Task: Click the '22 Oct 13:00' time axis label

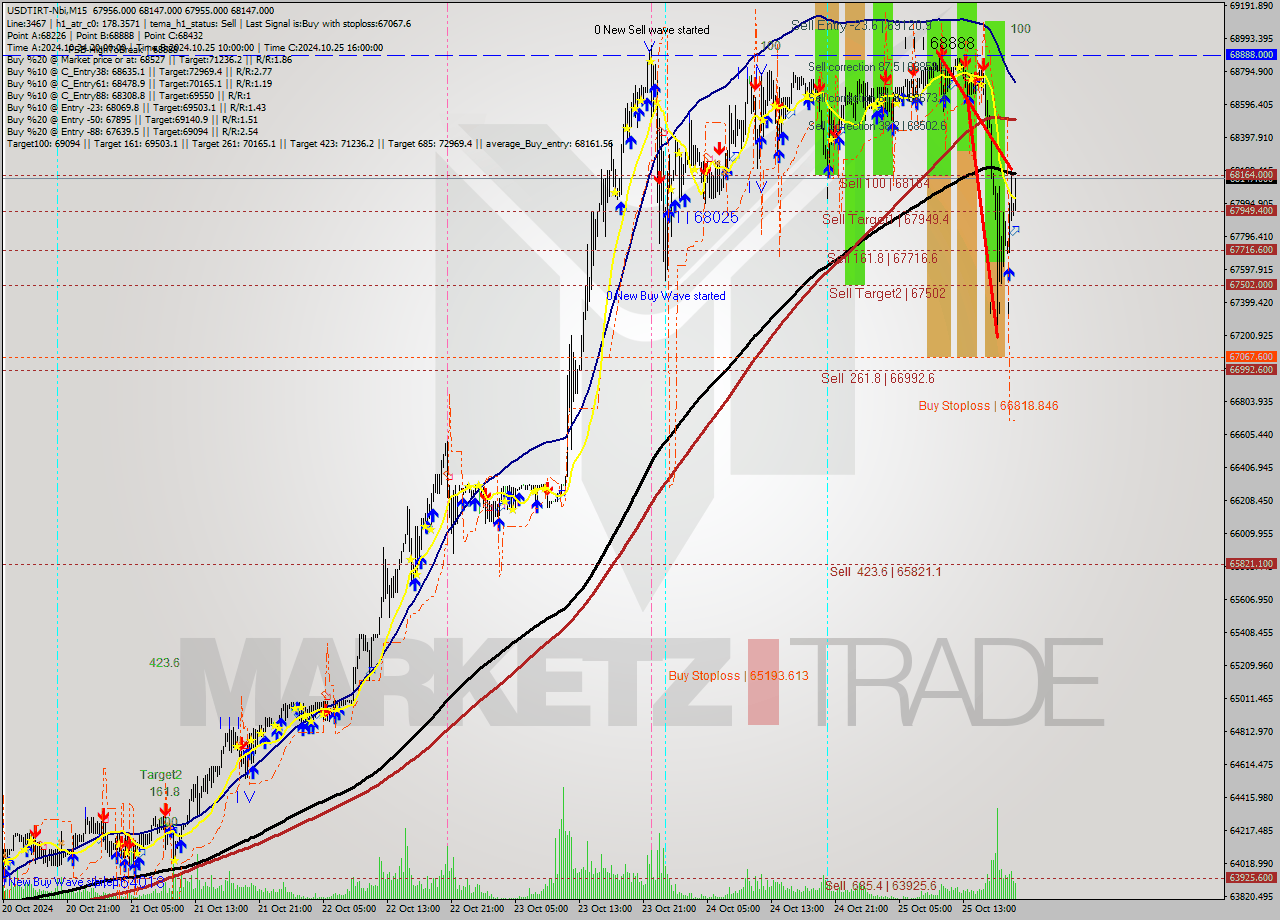Action: pyautogui.click(x=413, y=909)
